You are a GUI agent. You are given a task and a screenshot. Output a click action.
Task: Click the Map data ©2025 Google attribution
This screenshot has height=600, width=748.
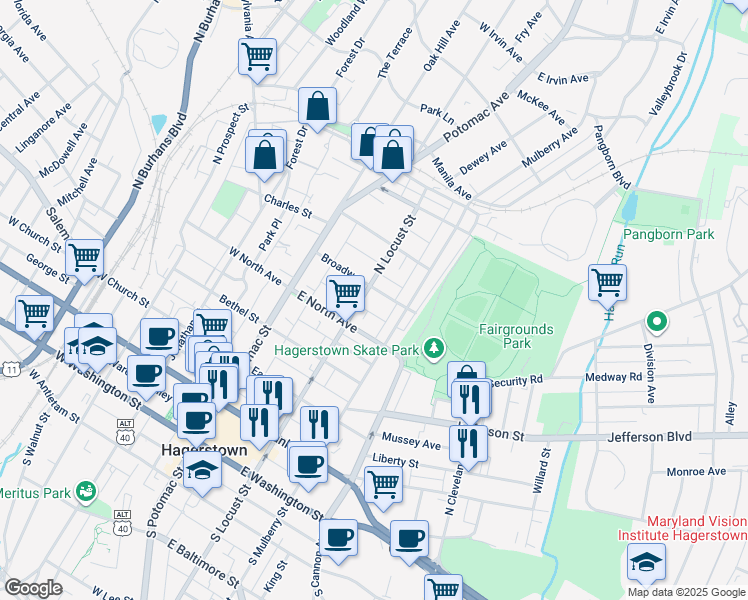coord(686,592)
